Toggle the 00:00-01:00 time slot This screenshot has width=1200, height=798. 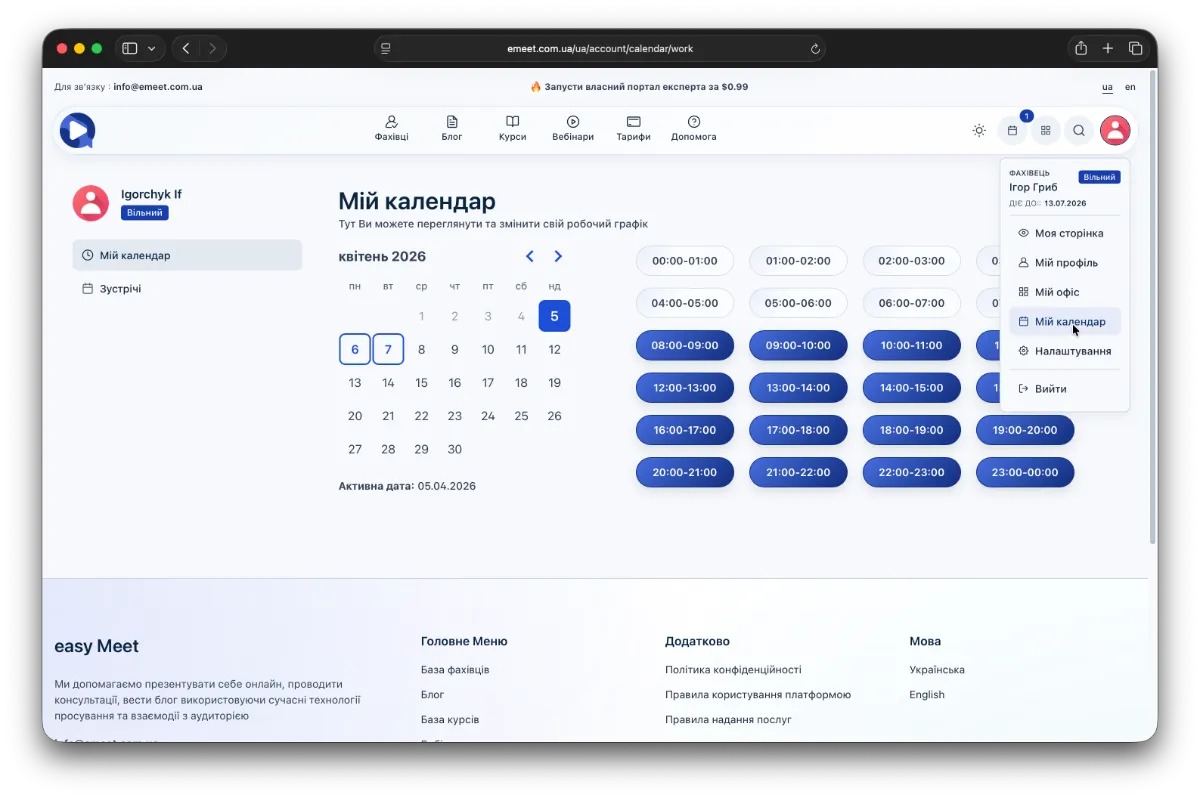[685, 261]
